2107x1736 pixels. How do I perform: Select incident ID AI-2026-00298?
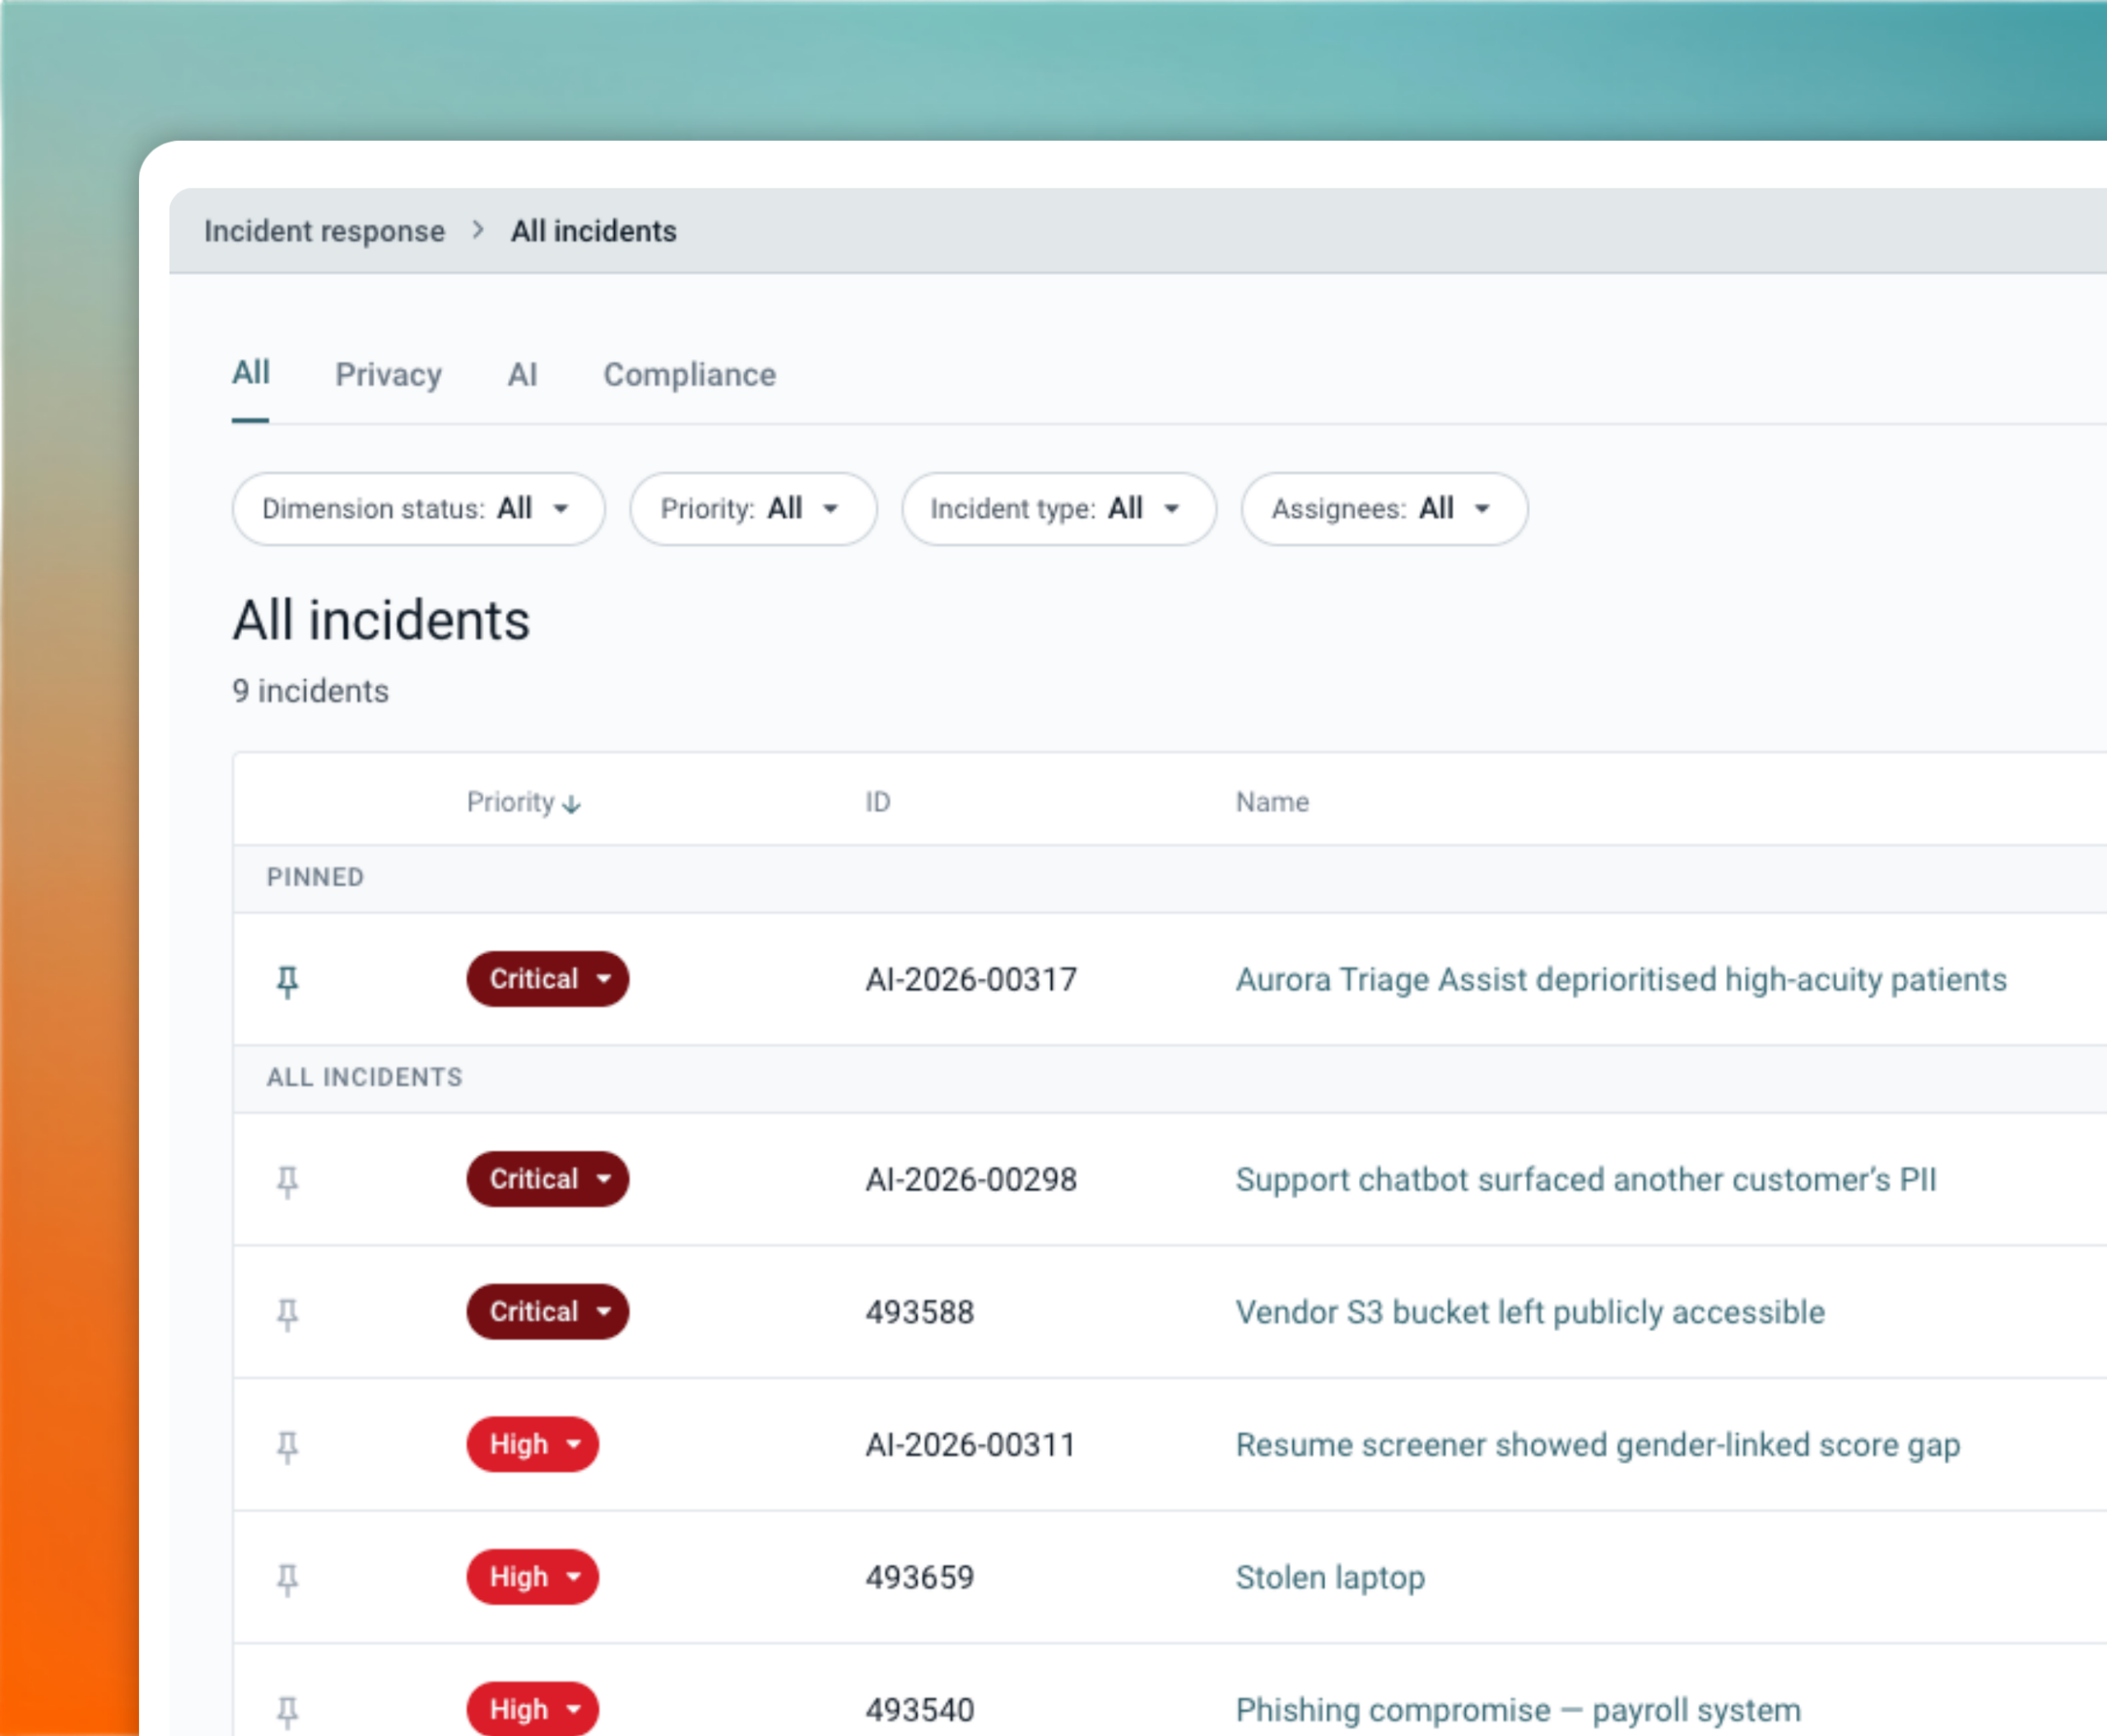[971, 1180]
